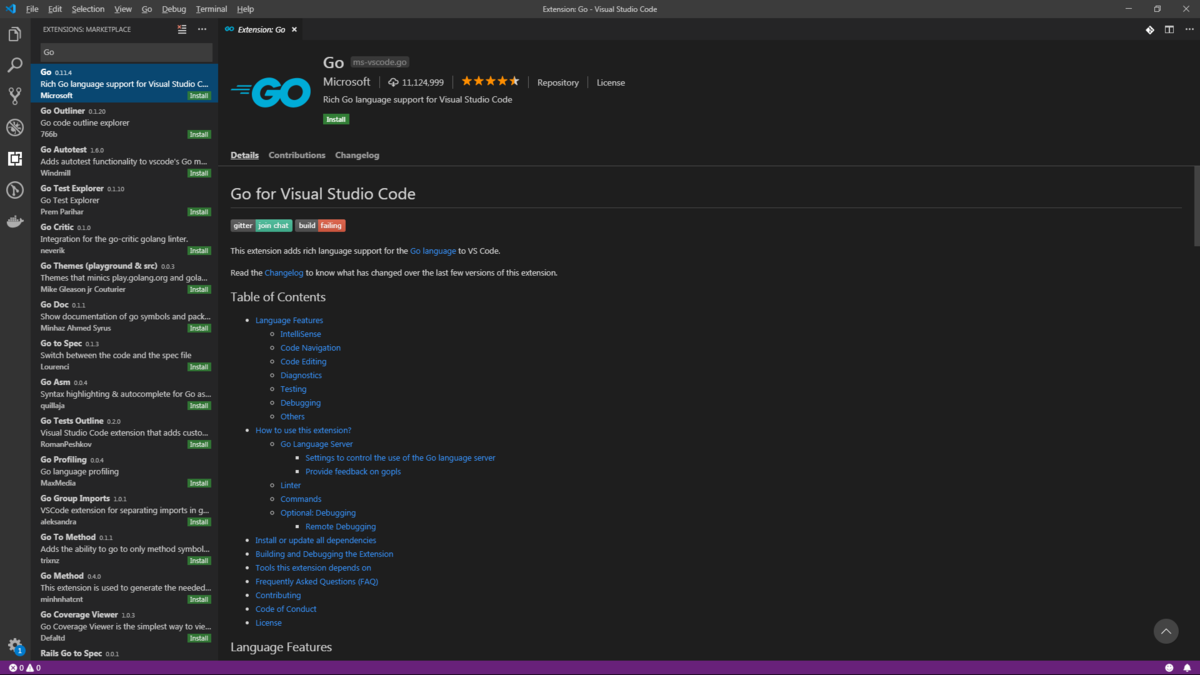The image size is (1200, 675).
Task: Click the readme vertical scrollbar
Action: (x=1196, y=206)
